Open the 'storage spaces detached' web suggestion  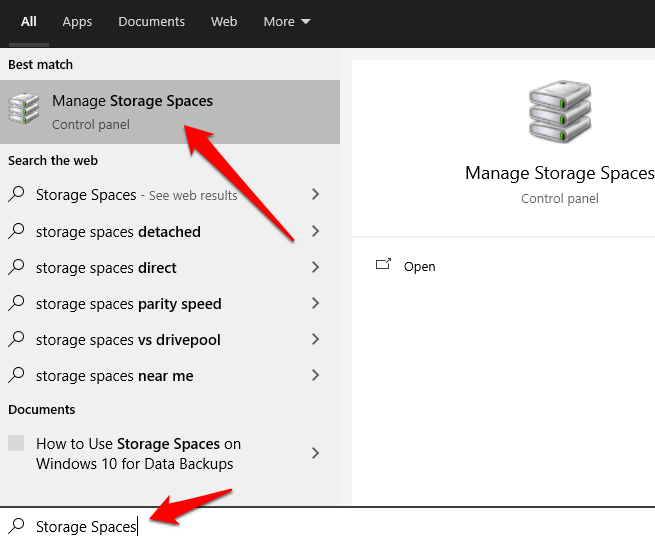[118, 232]
